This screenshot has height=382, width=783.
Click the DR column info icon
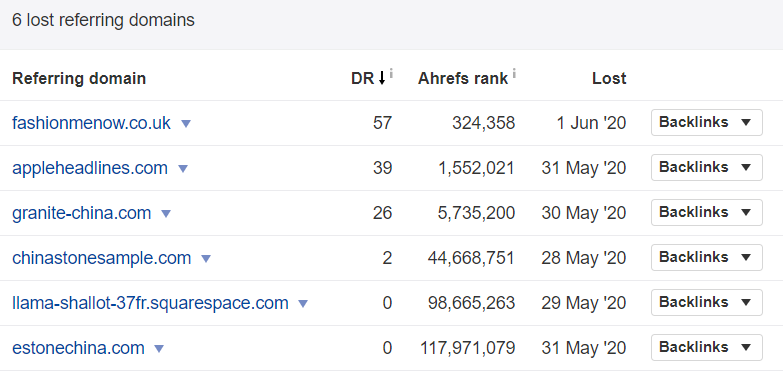point(392,73)
